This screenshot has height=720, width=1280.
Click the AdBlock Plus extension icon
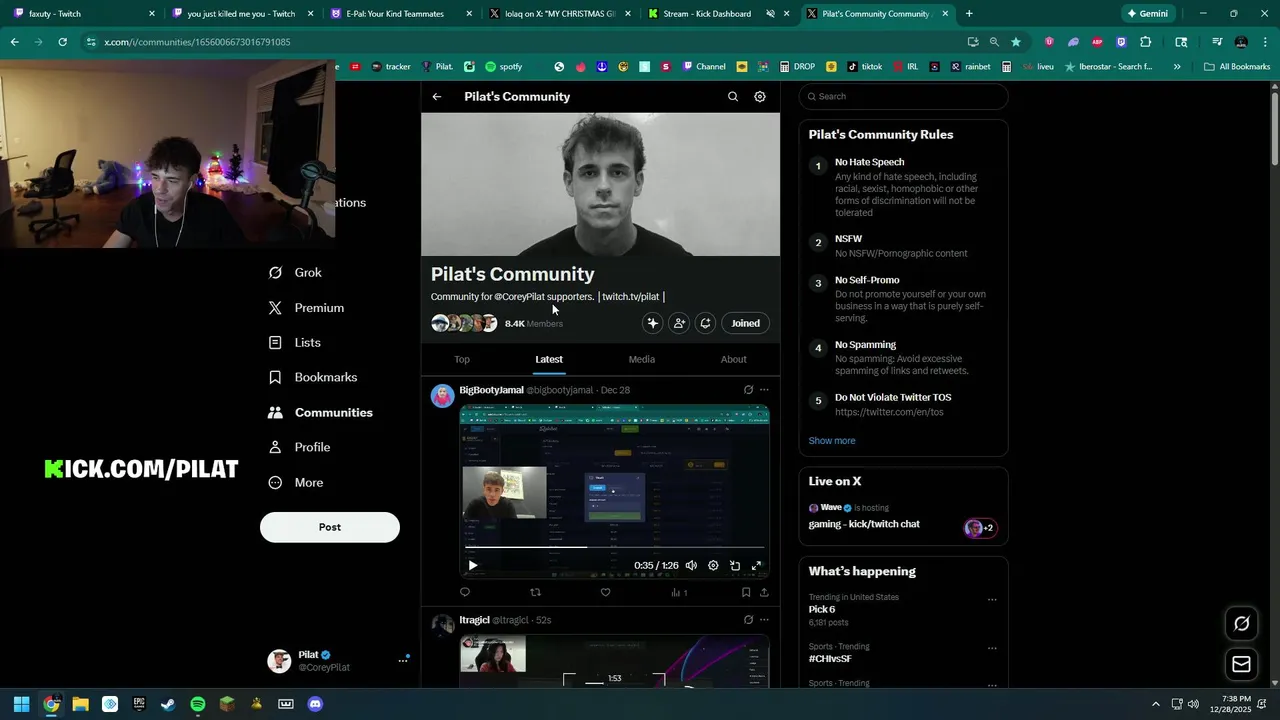point(1097,42)
